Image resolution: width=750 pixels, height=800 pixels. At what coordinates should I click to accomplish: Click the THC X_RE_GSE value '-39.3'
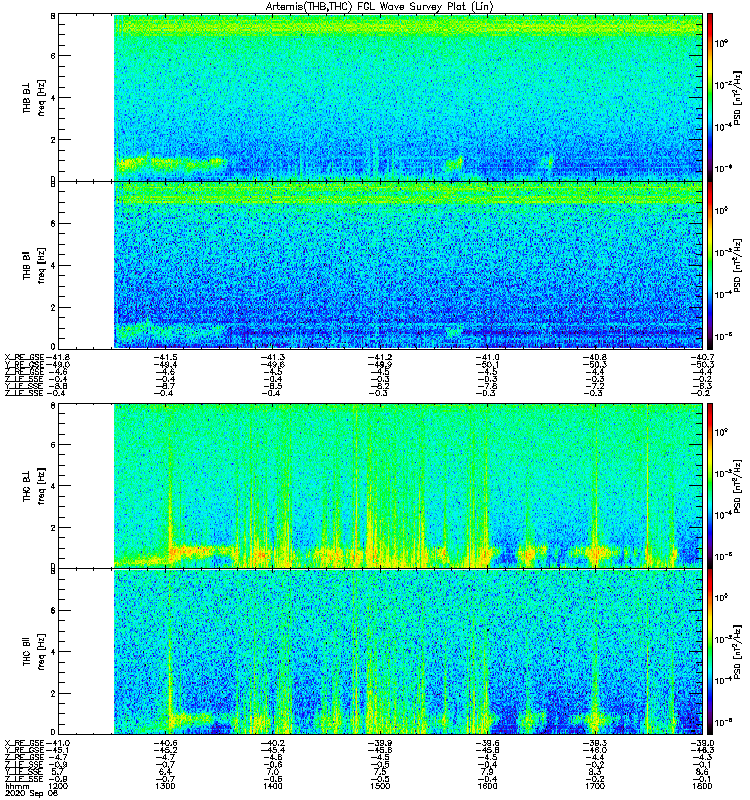tap(595, 743)
